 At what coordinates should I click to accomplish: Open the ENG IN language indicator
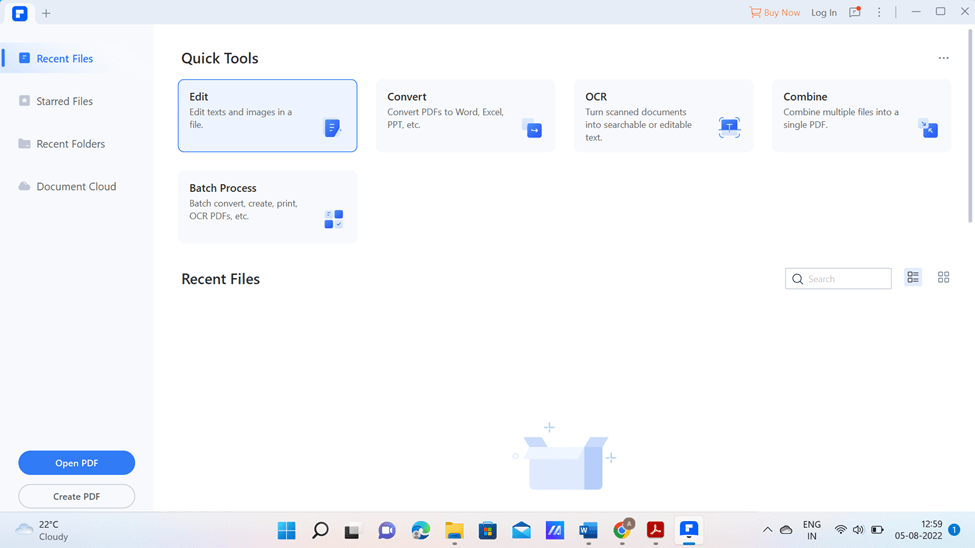point(811,530)
